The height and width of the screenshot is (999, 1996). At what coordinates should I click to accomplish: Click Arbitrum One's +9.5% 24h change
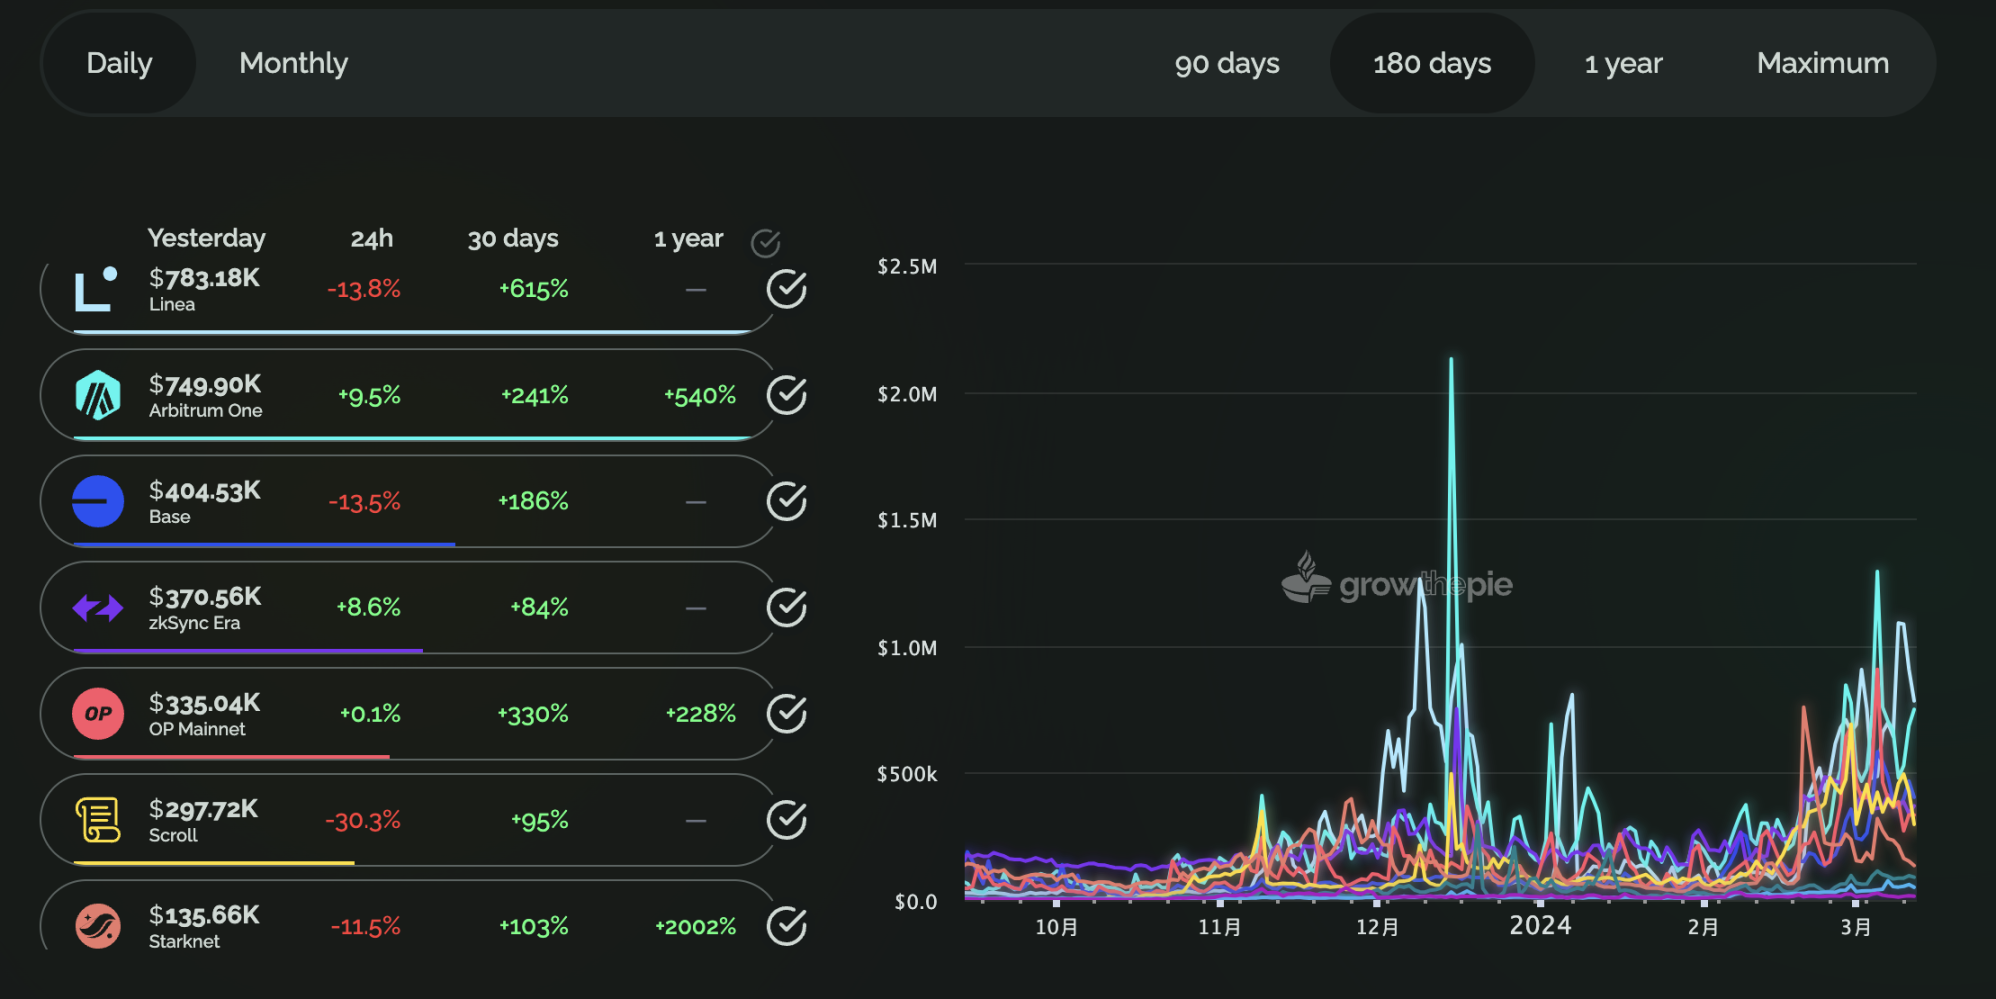pos(369,396)
